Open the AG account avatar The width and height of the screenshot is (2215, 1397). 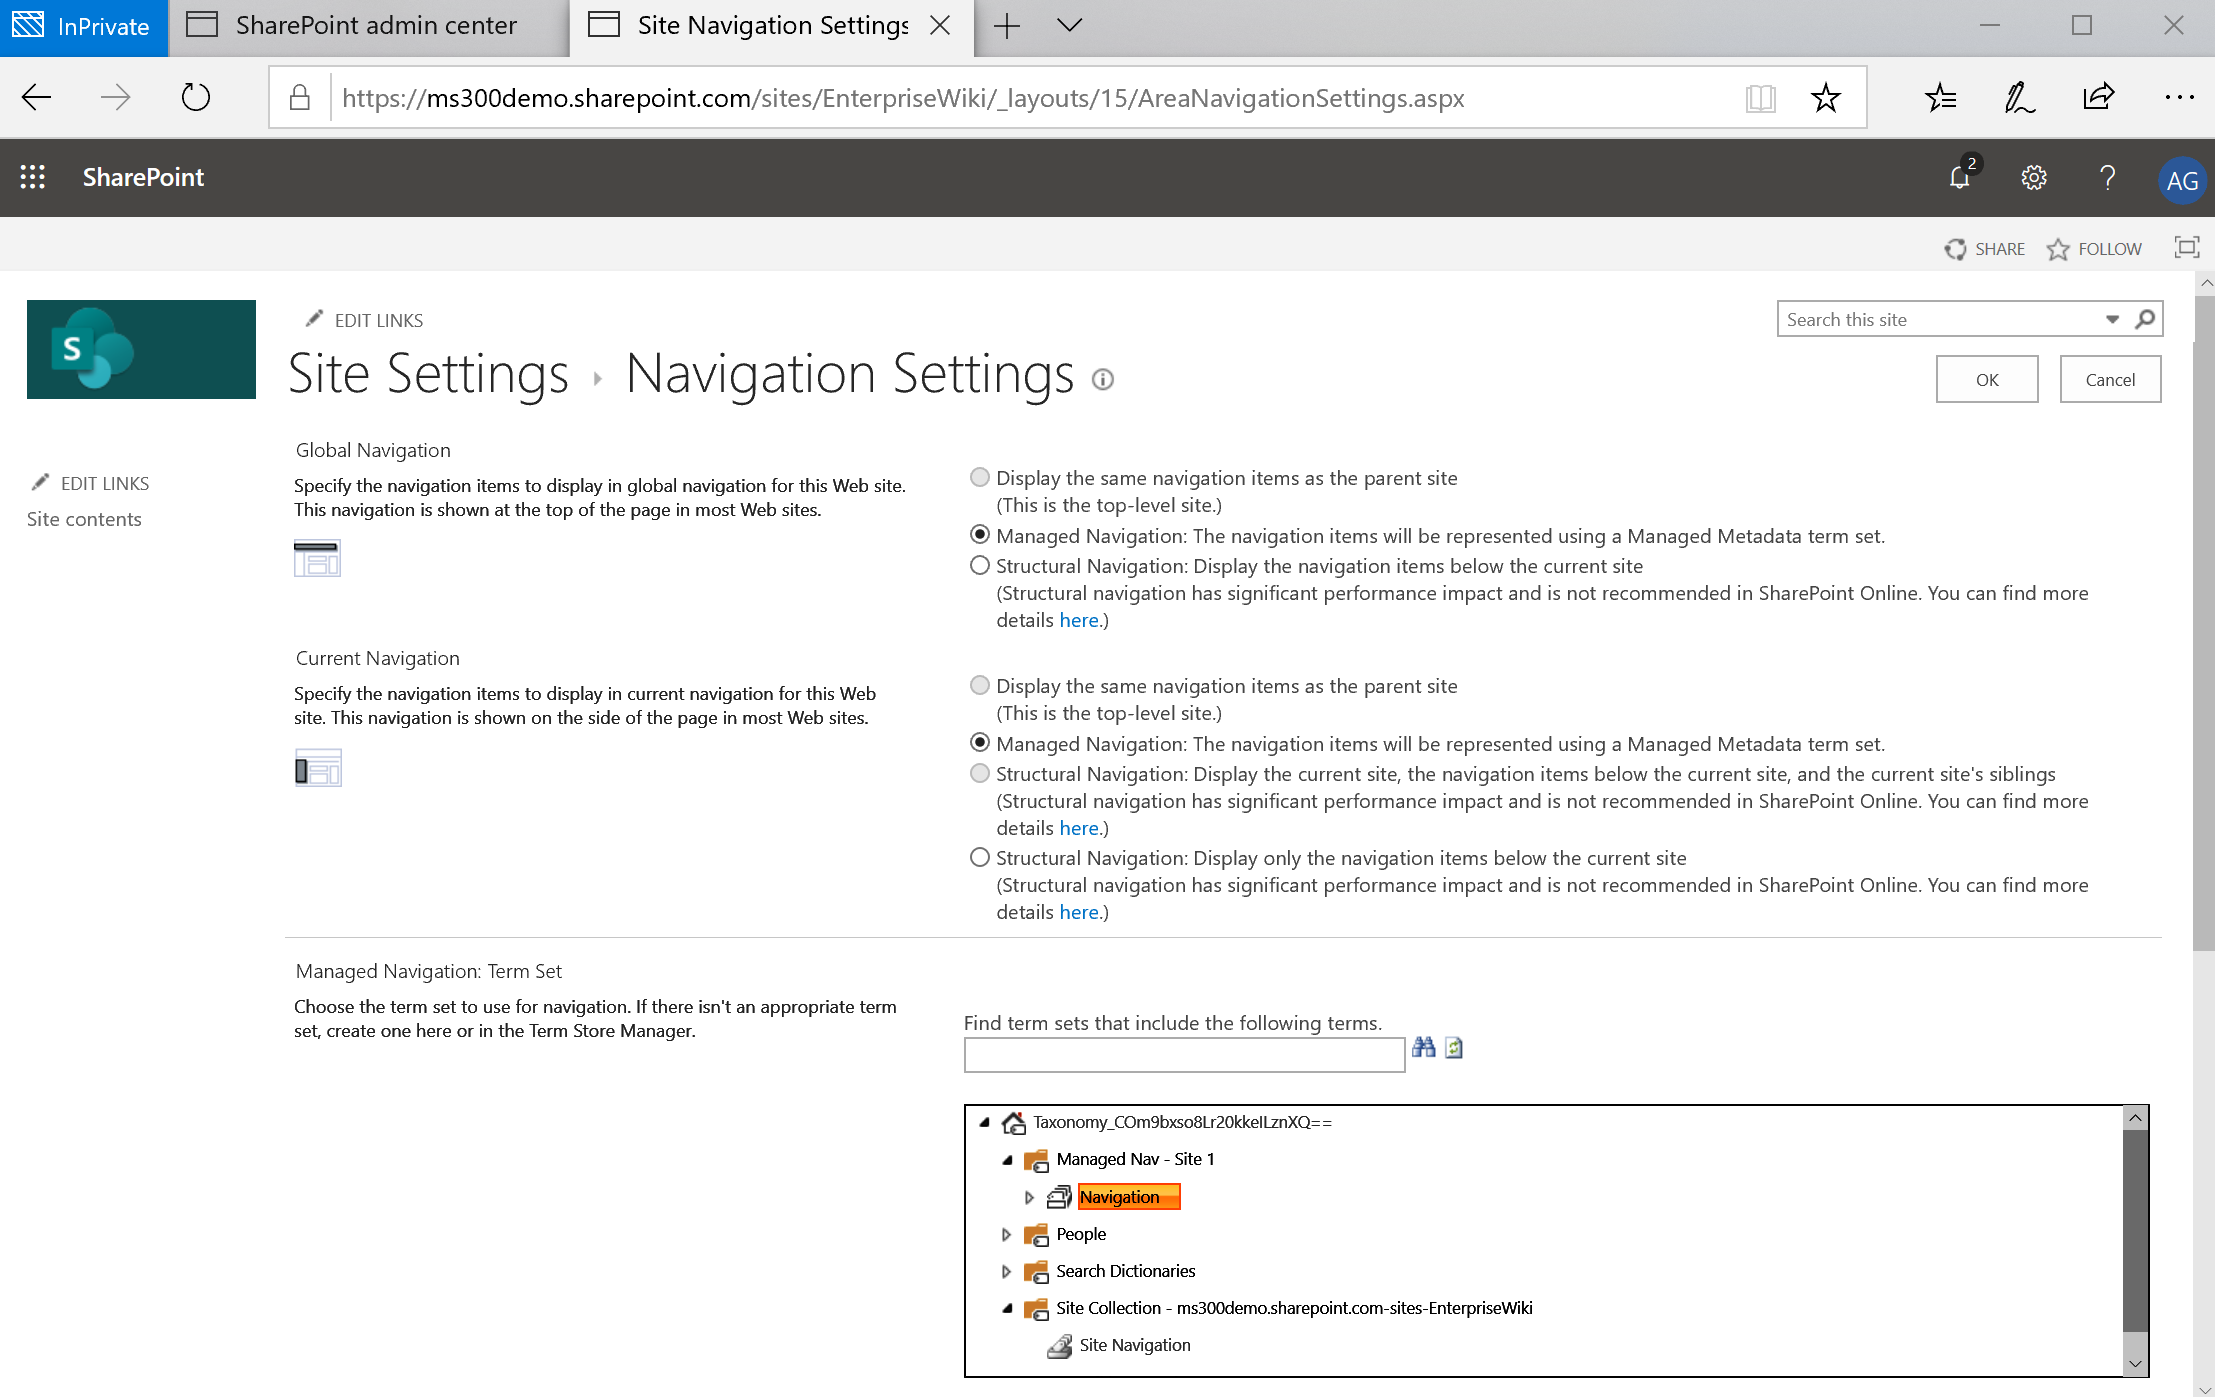pos(2183,180)
